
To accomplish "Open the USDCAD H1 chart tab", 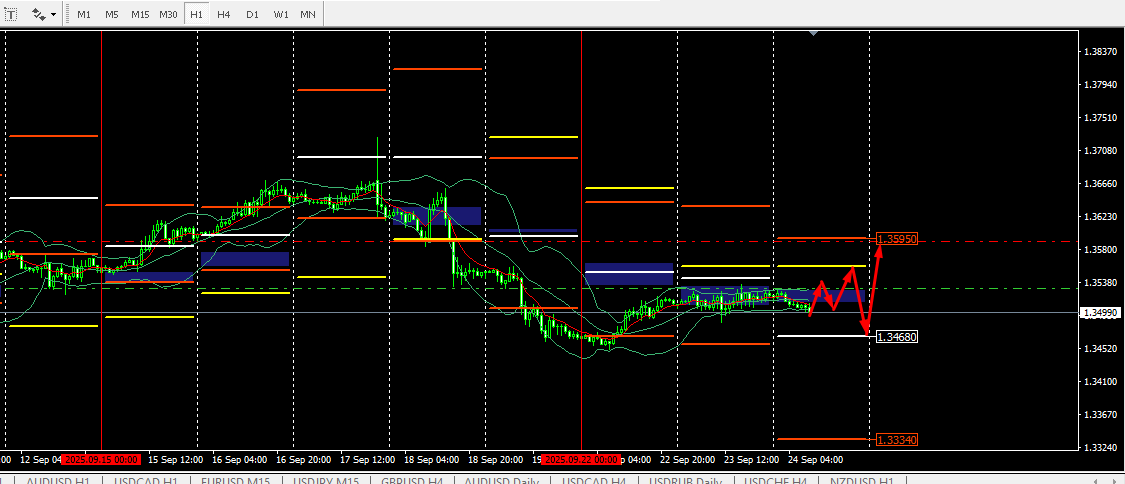I will pos(146,480).
